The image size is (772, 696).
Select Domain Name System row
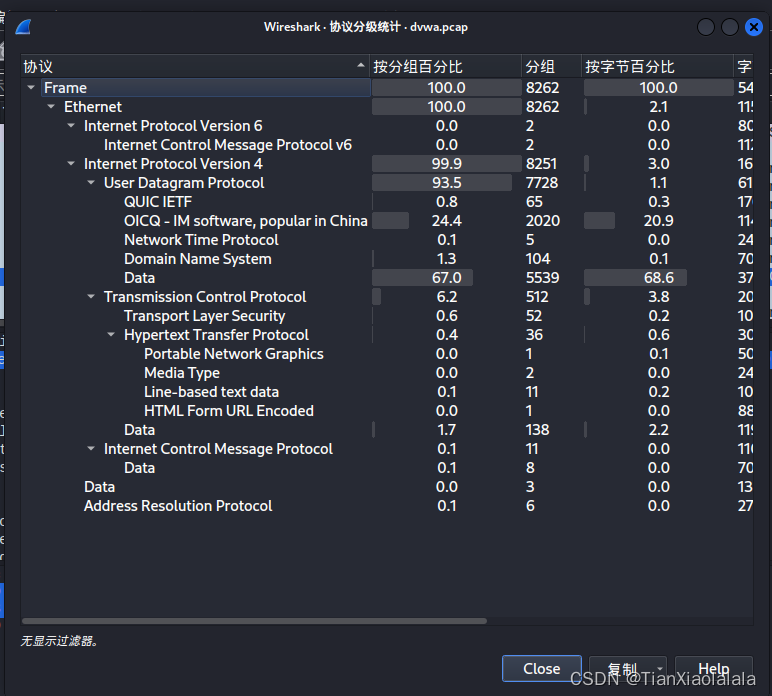coord(387,259)
